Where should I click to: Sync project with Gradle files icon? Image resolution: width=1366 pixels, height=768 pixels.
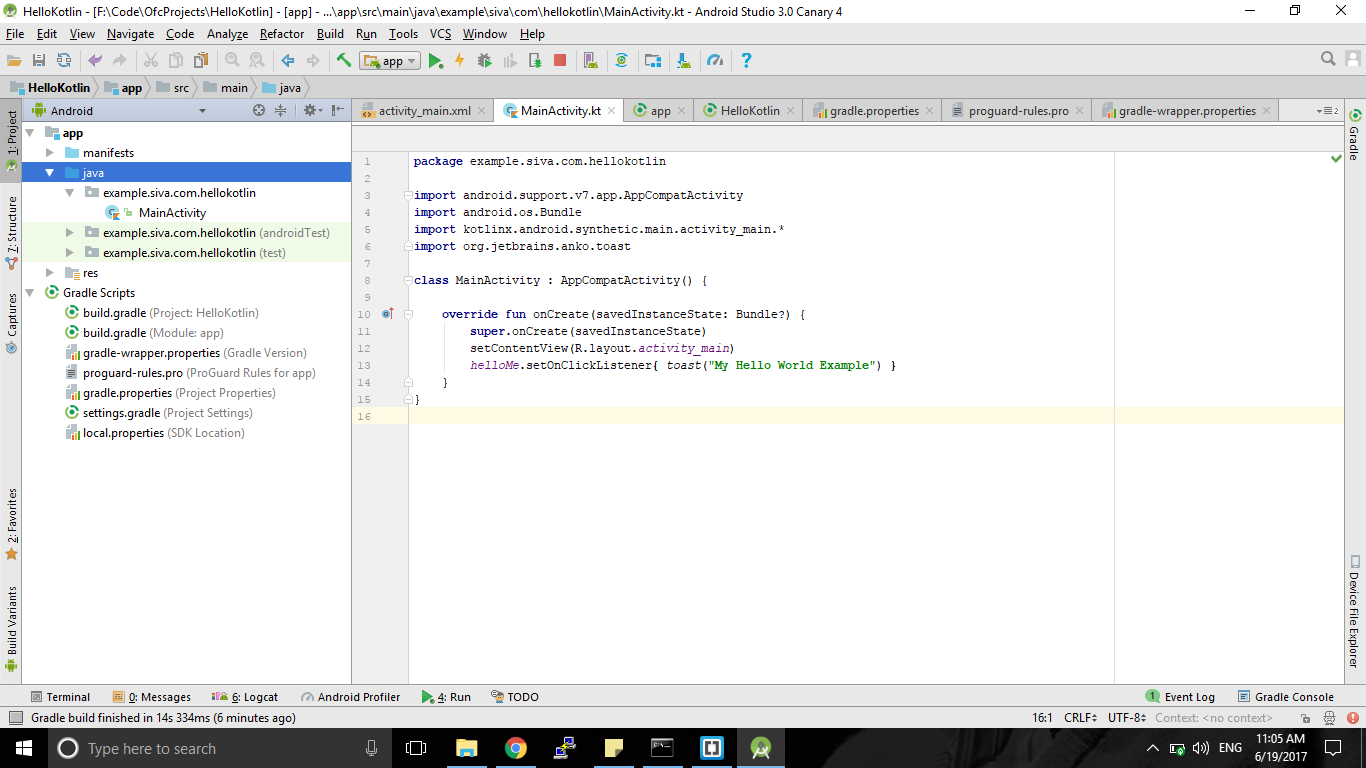621,60
